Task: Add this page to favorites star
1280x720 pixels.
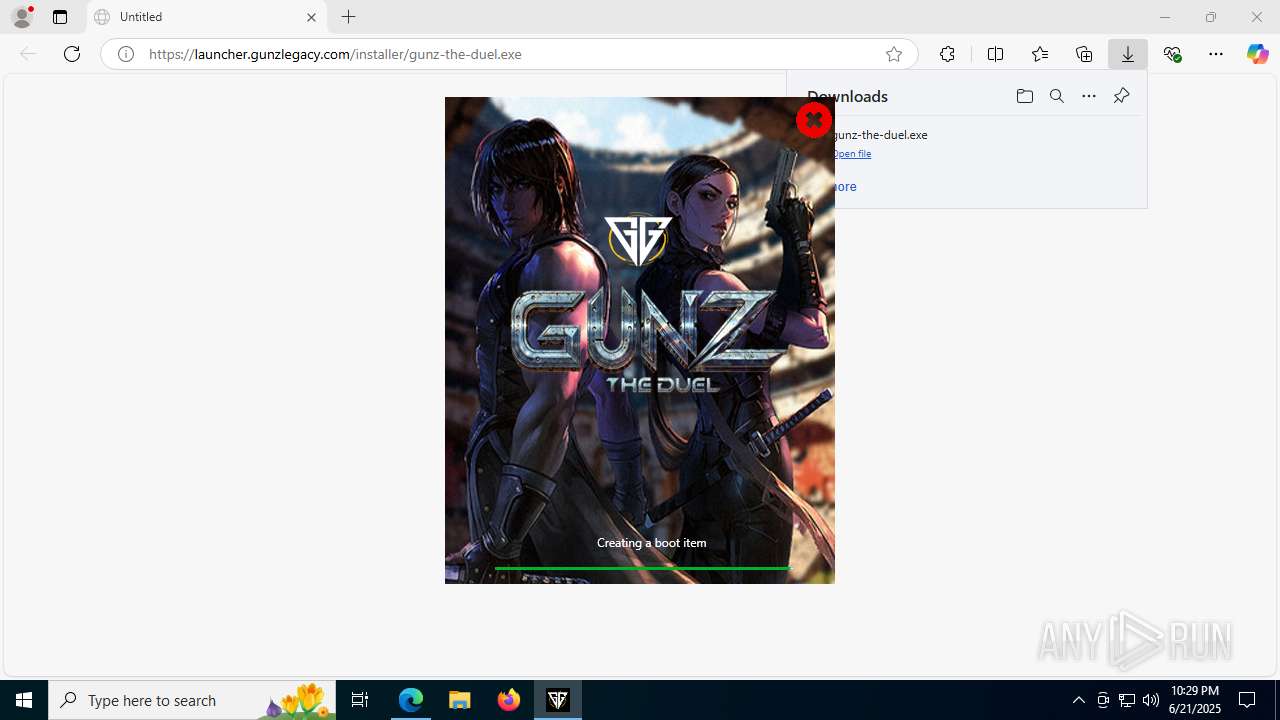Action: 894,54
